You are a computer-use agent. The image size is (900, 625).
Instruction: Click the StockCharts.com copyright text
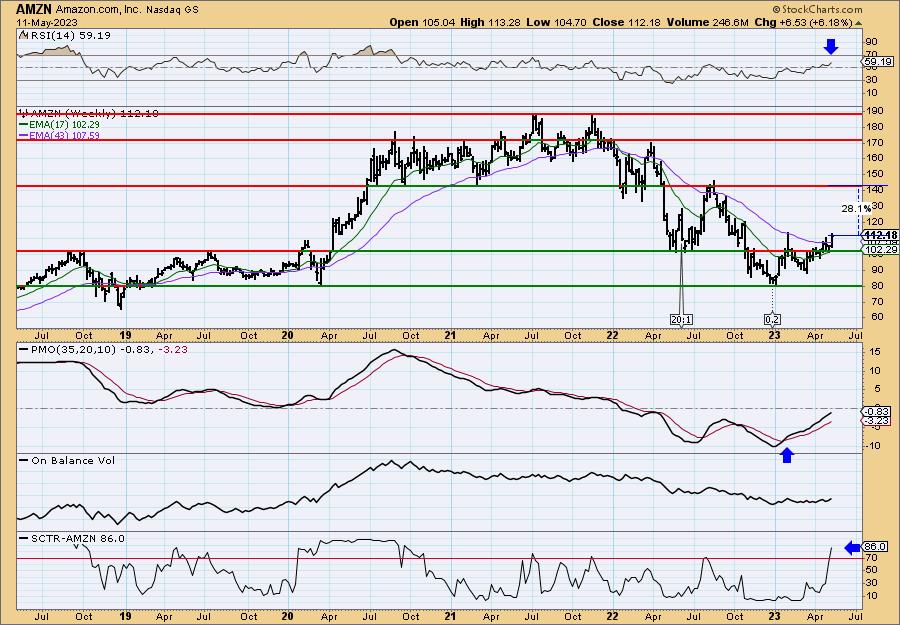pos(817,9)
